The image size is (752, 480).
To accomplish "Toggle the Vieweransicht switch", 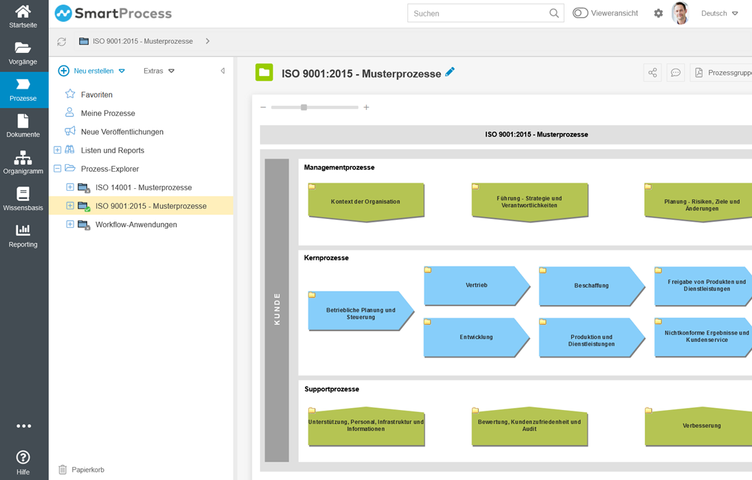I will pyautogui.click(x=581, y=13).
